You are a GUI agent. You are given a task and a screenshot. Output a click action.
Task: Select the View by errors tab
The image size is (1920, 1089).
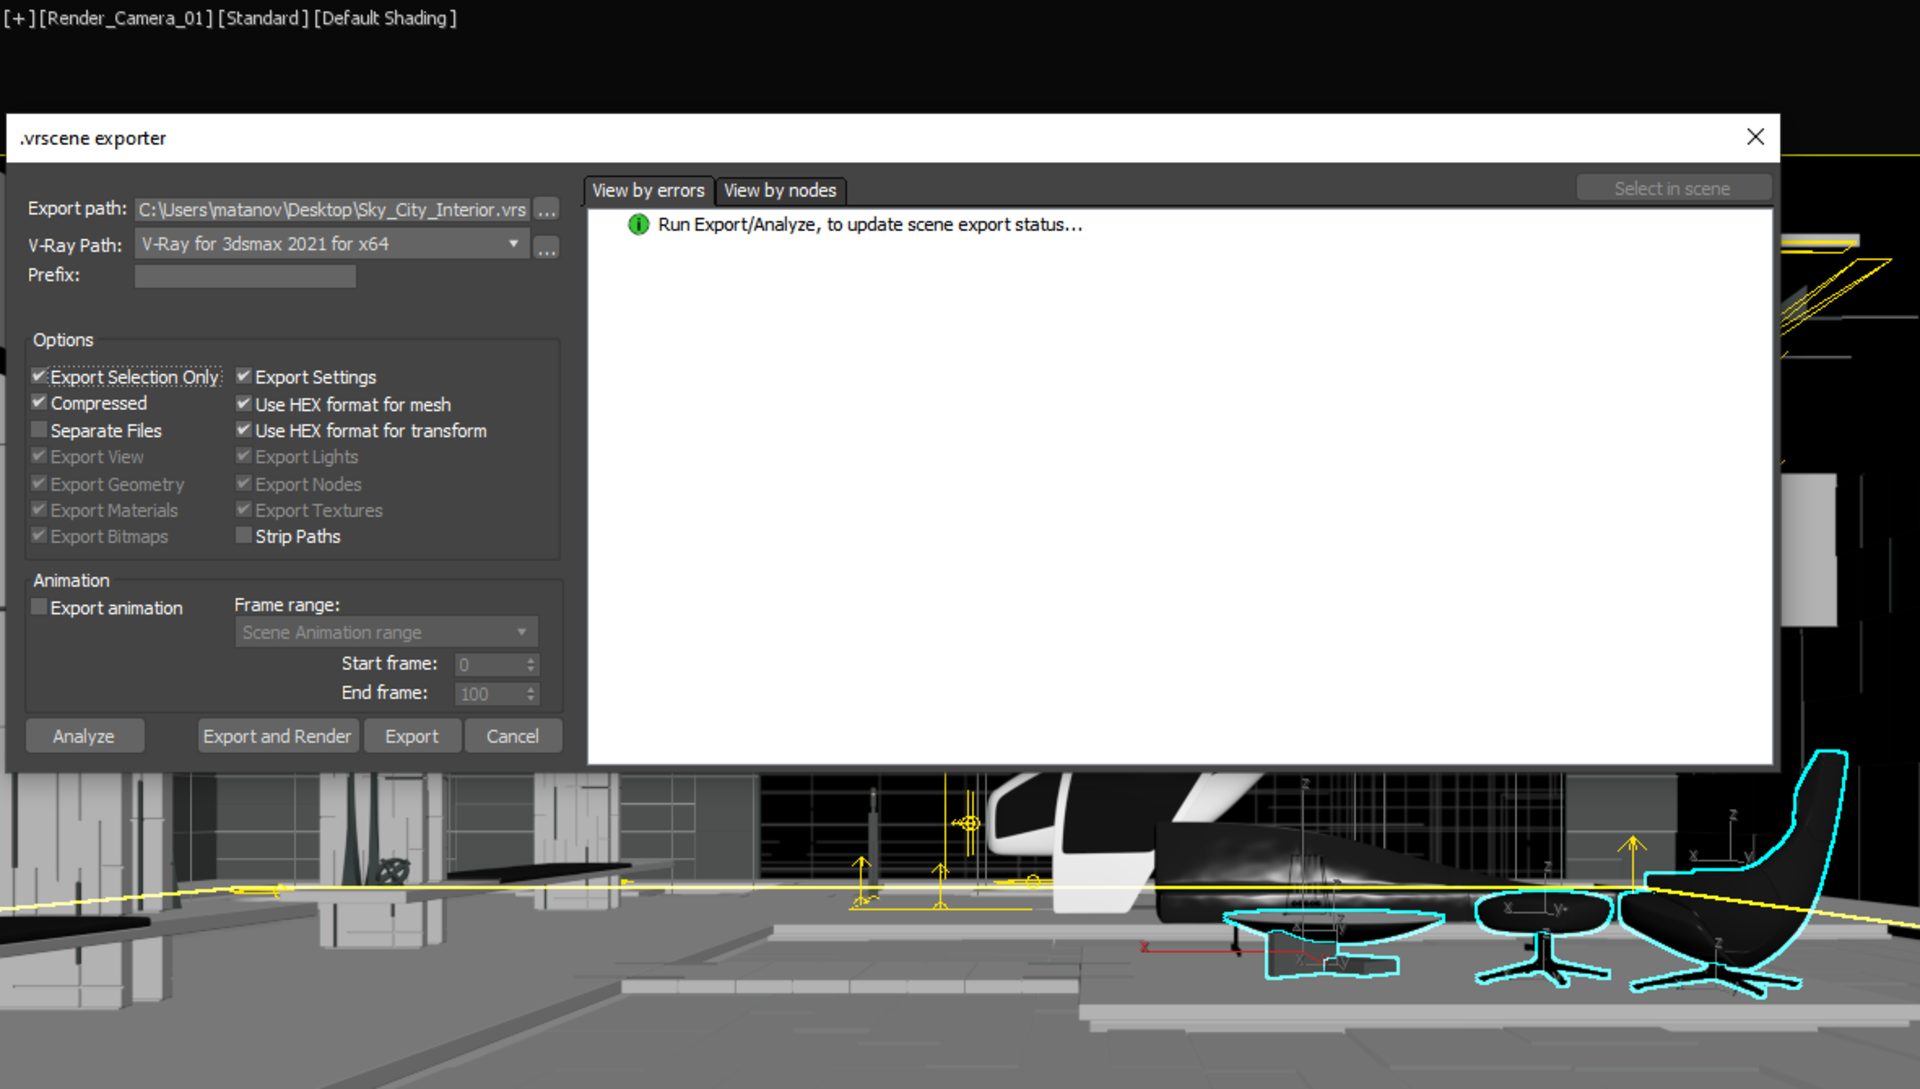[x=647, y=190]
